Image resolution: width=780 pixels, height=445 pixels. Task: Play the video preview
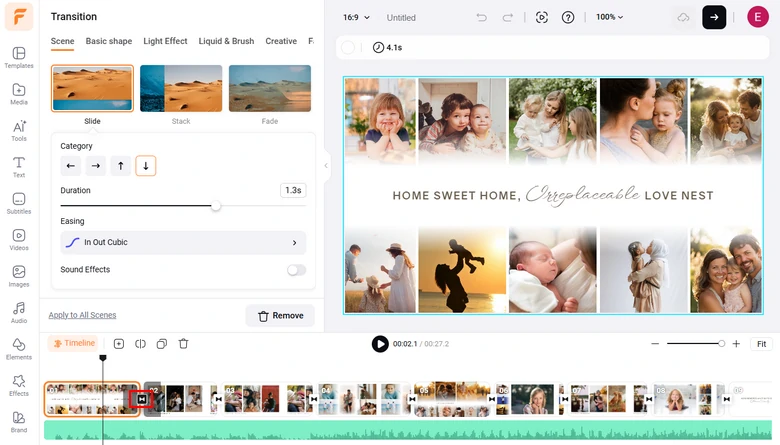click(x=380, y=344)
